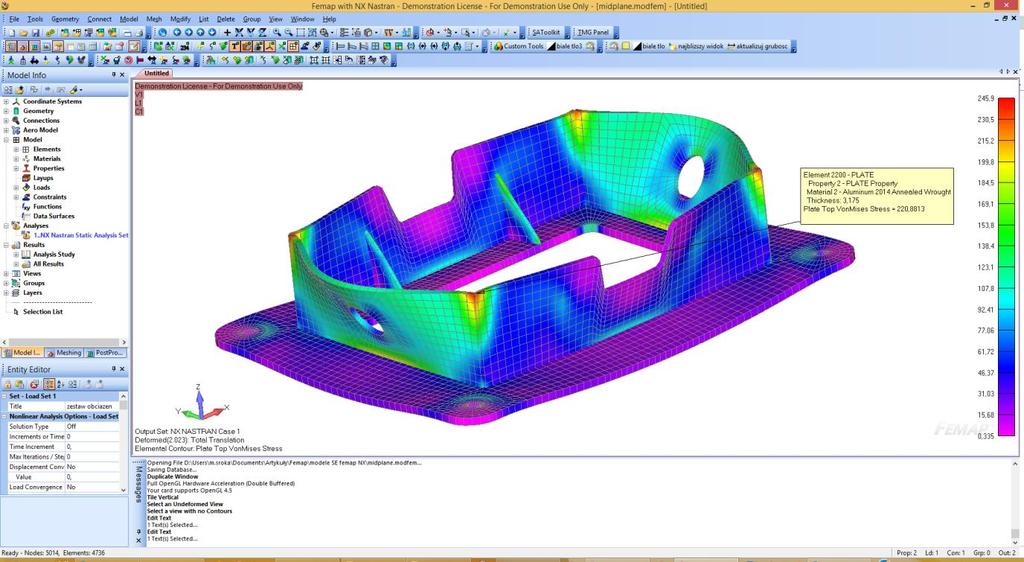
Task: Click the right arrow view rotate icon
Action: (189, 32)
